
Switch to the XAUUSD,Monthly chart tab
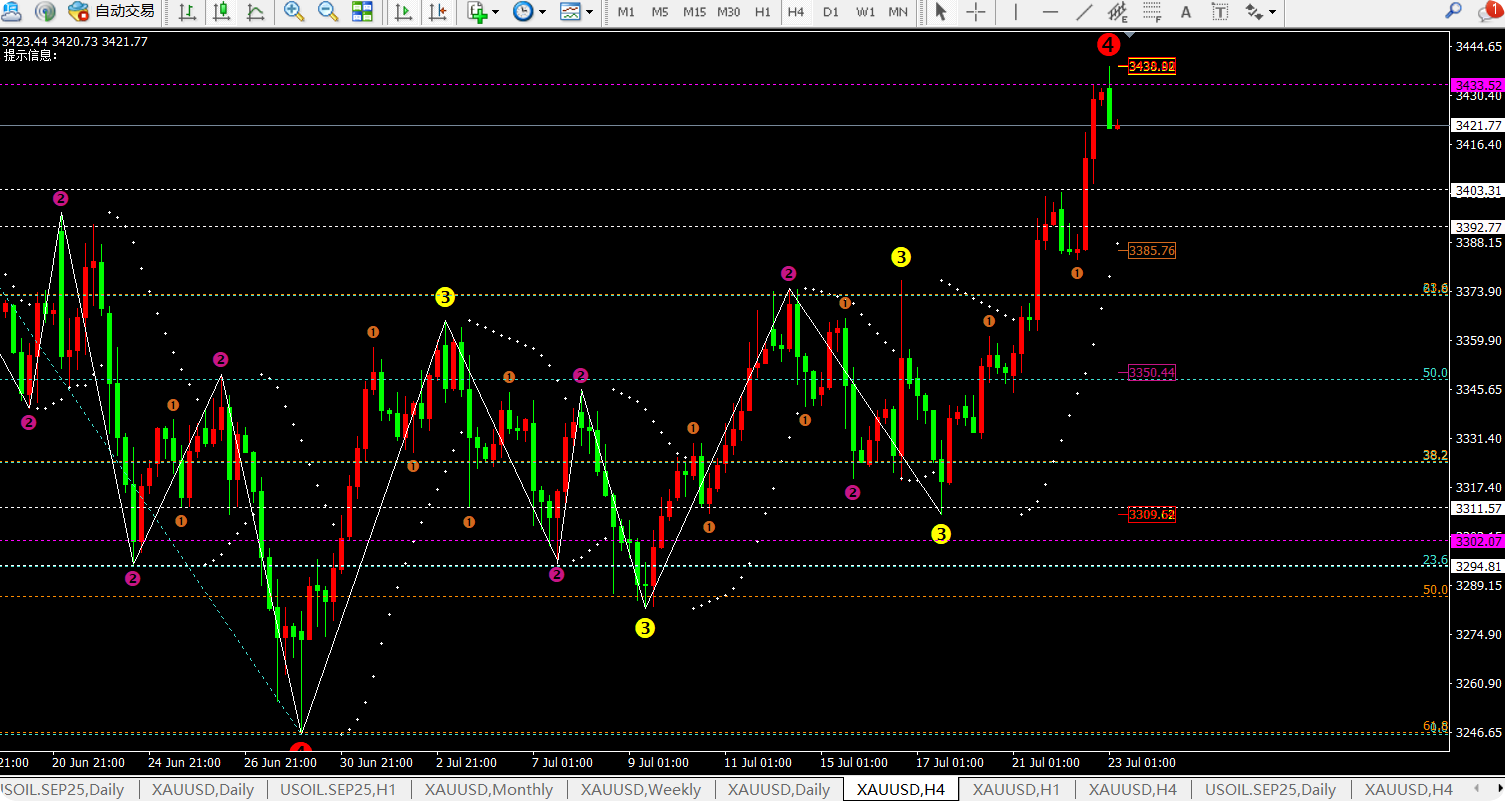coord(488,790)
